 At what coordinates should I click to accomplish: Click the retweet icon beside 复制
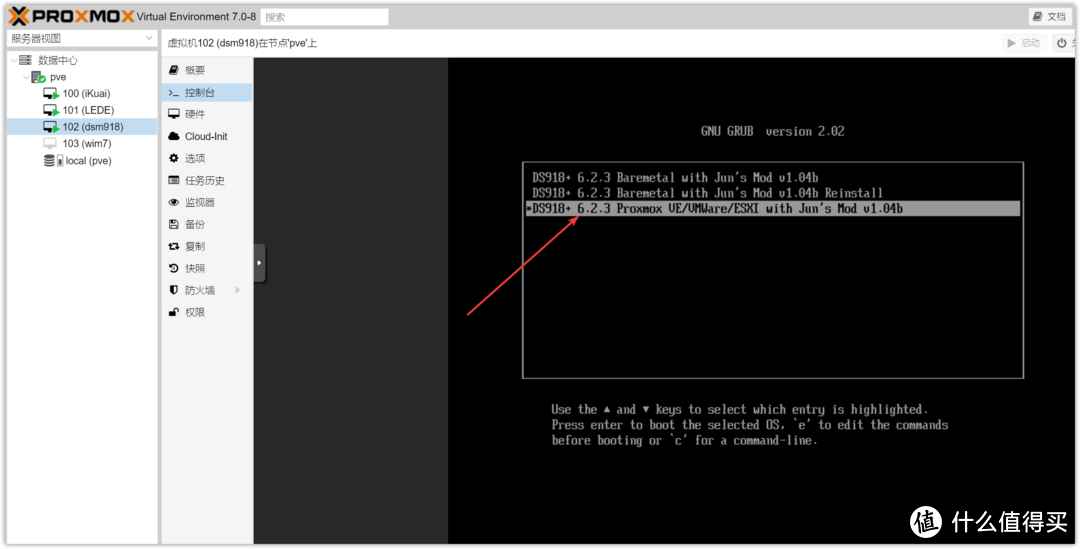[174, 247]
